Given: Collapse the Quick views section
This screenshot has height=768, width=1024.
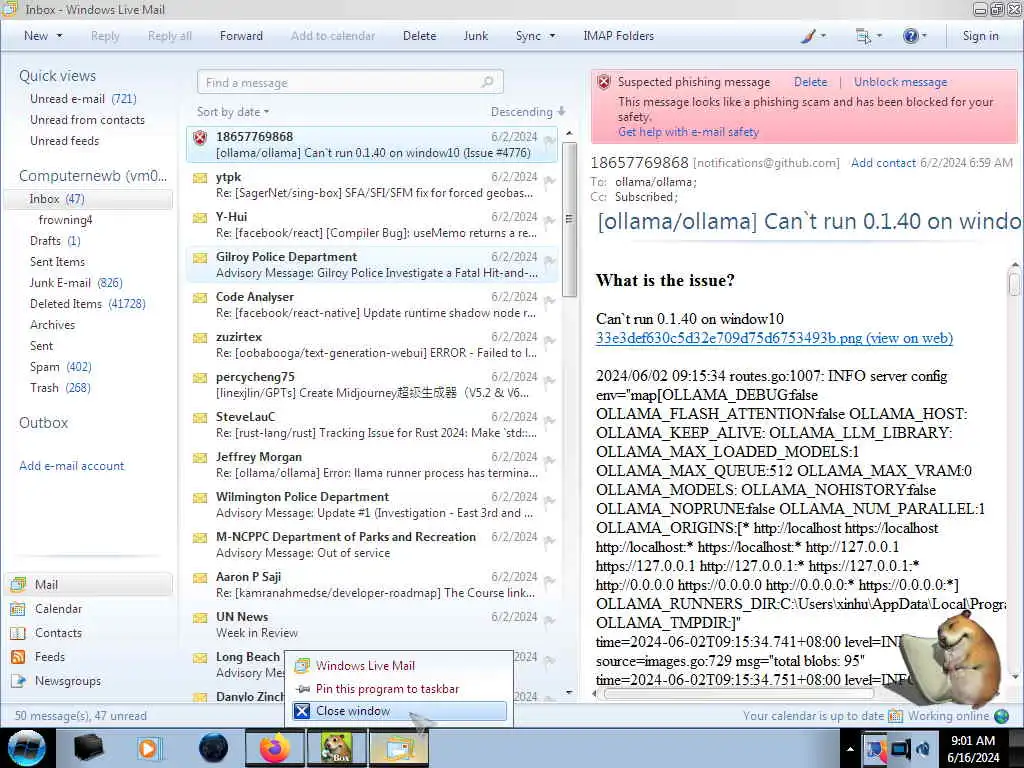Looking at the screenshot, I should click(57, 76).
